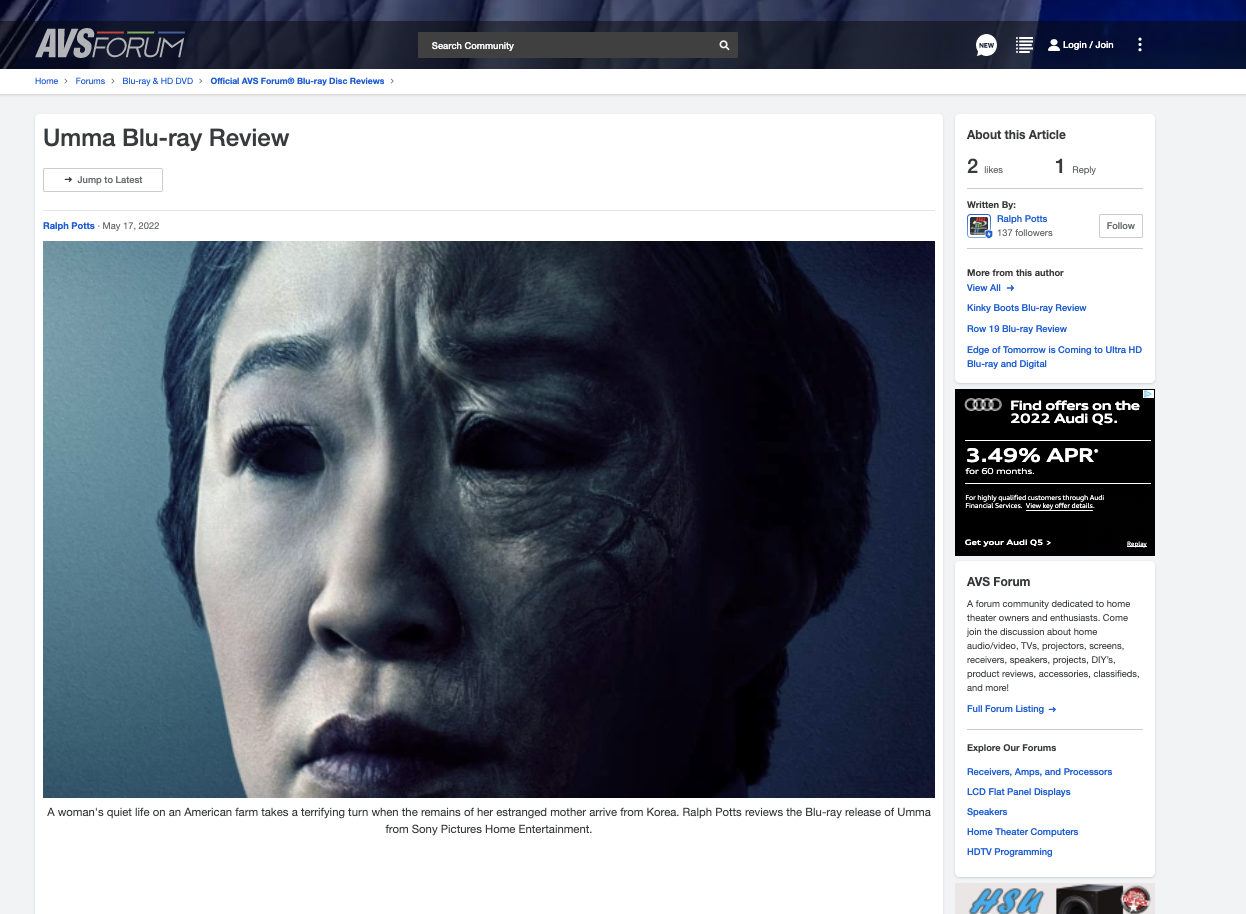
Task: Click inside the Search Community field
Action: (x=570, y=45)
